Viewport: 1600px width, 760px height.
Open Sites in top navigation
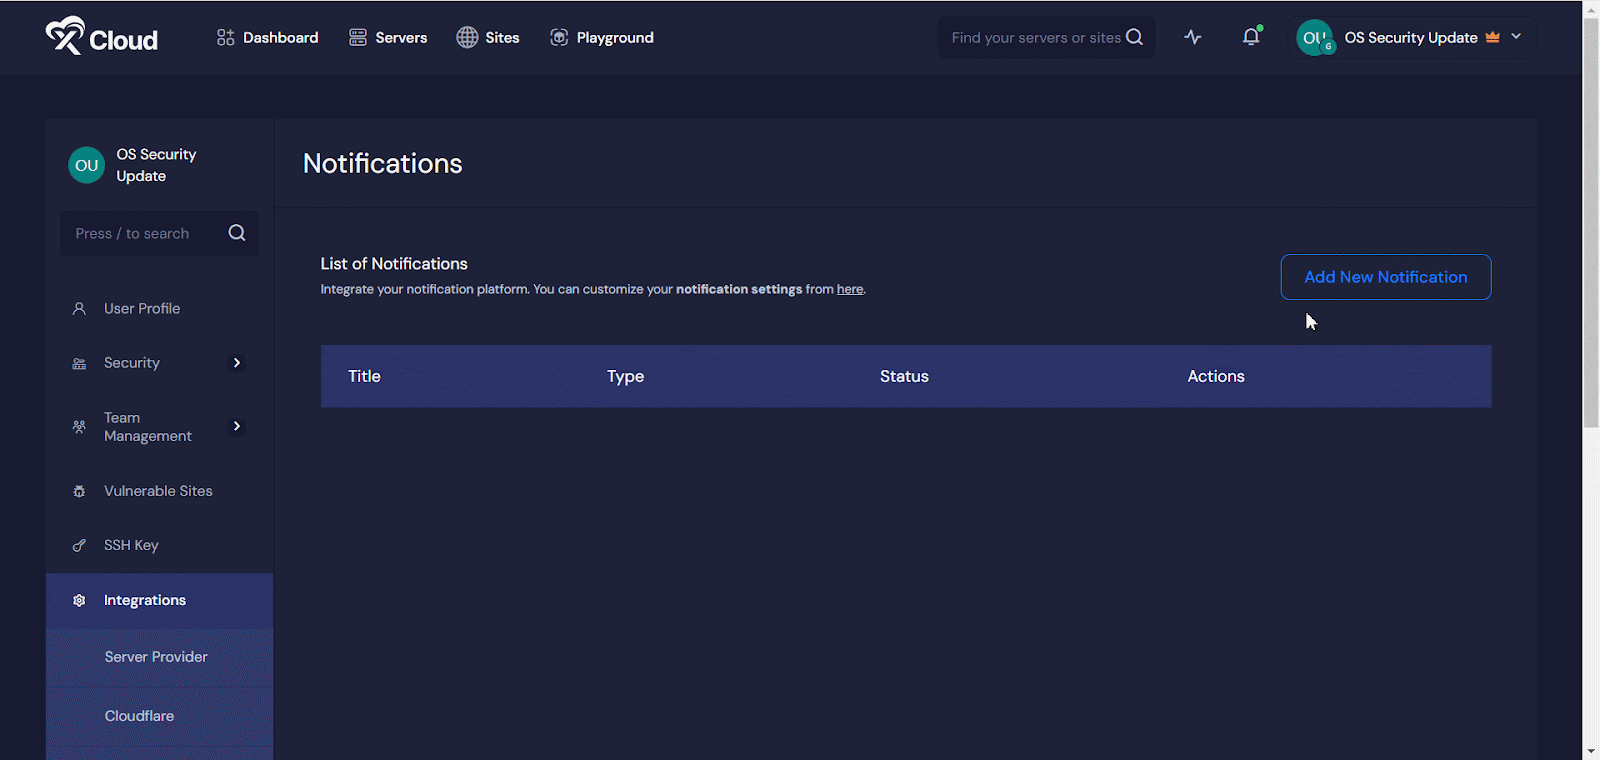[x=488, y=37]
